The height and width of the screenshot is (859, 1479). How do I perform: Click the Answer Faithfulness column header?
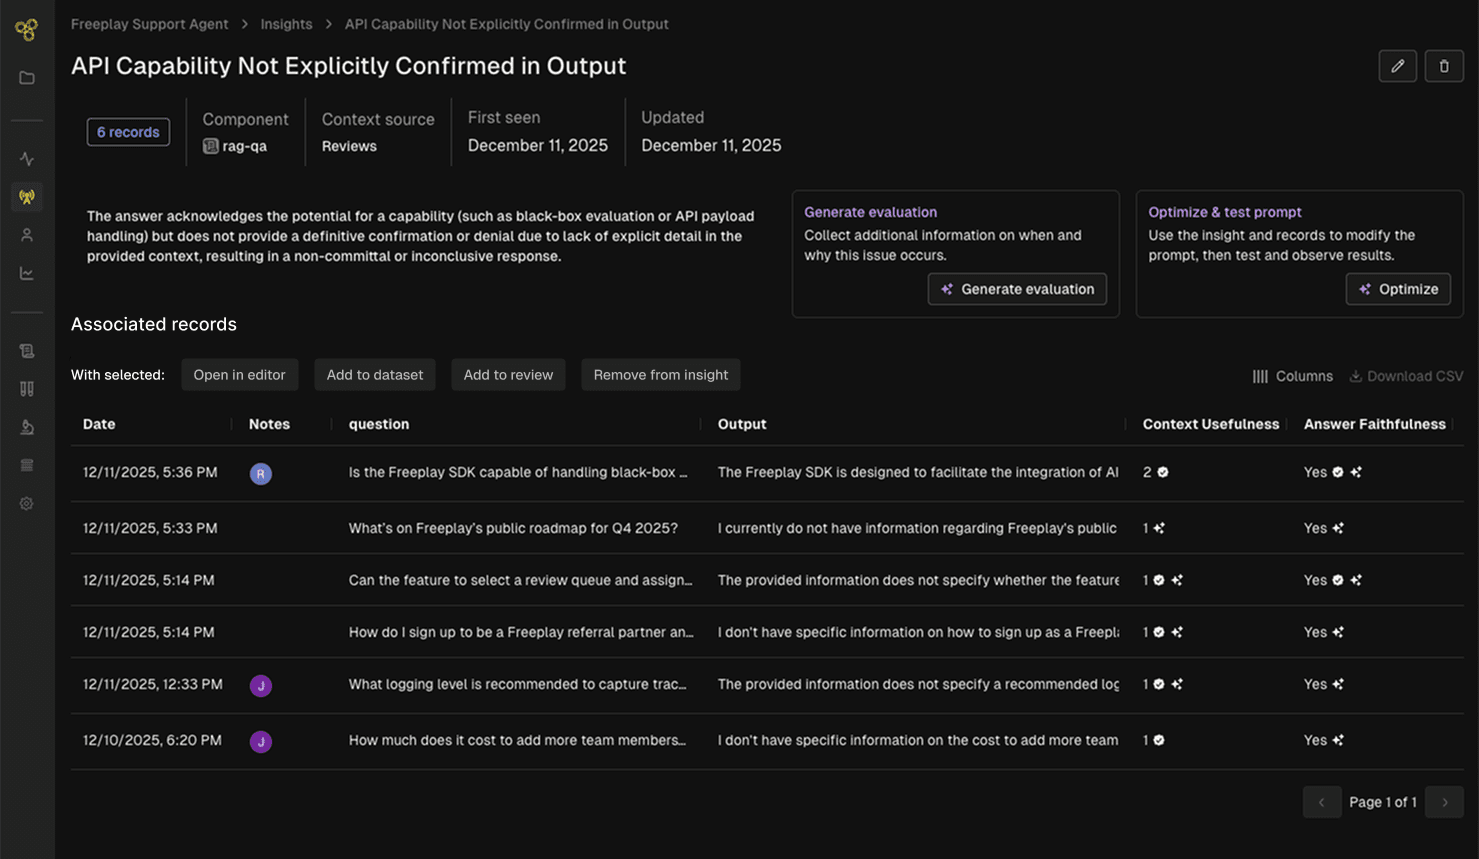coord(1374,424)
